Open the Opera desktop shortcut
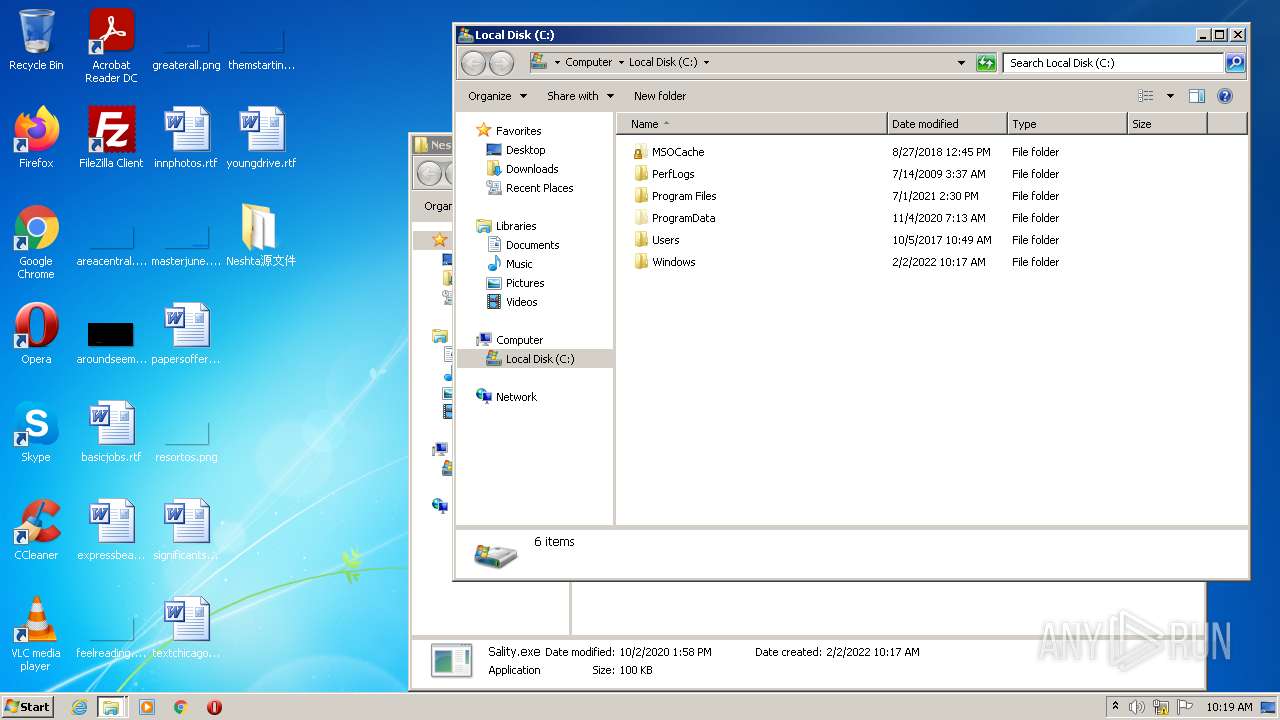The width and height of the screenshot is (1280, 720). pyautogui.click(x=36, y=333)
